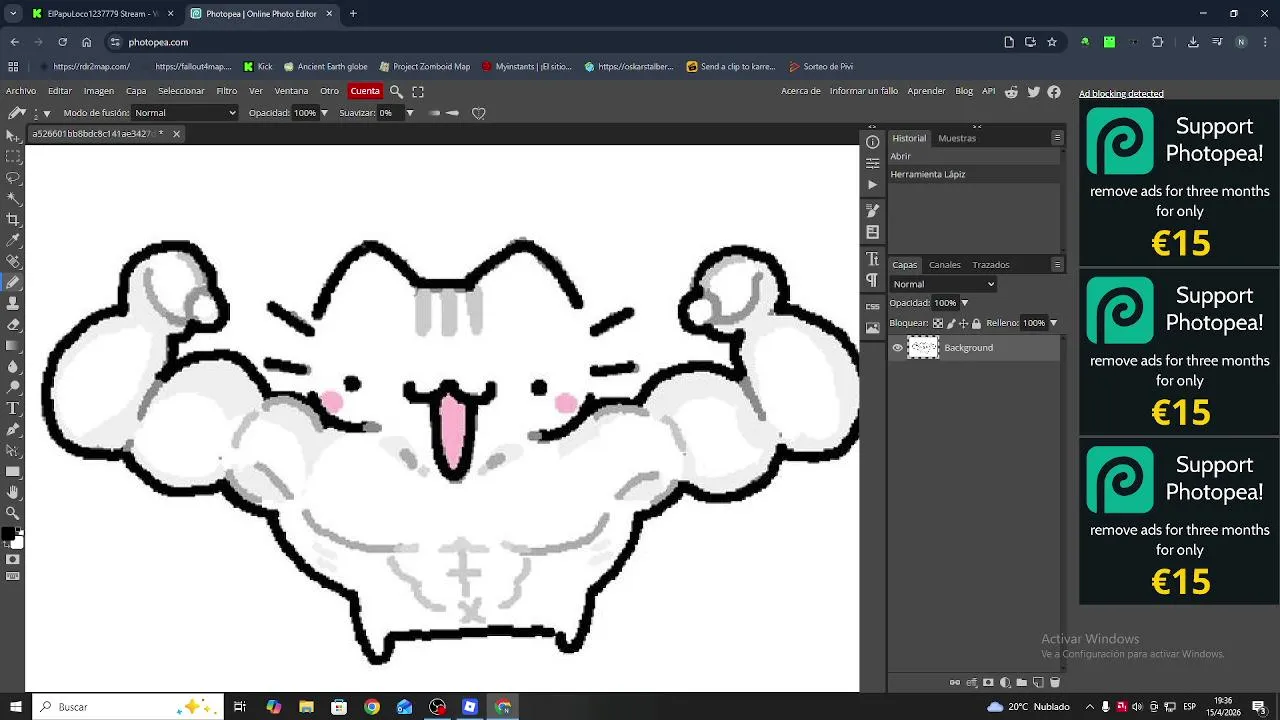The width and height of the screenshot is (1280, 720).
Task: Toggle Quick Mask mode
Action: [x=13, y=559]
